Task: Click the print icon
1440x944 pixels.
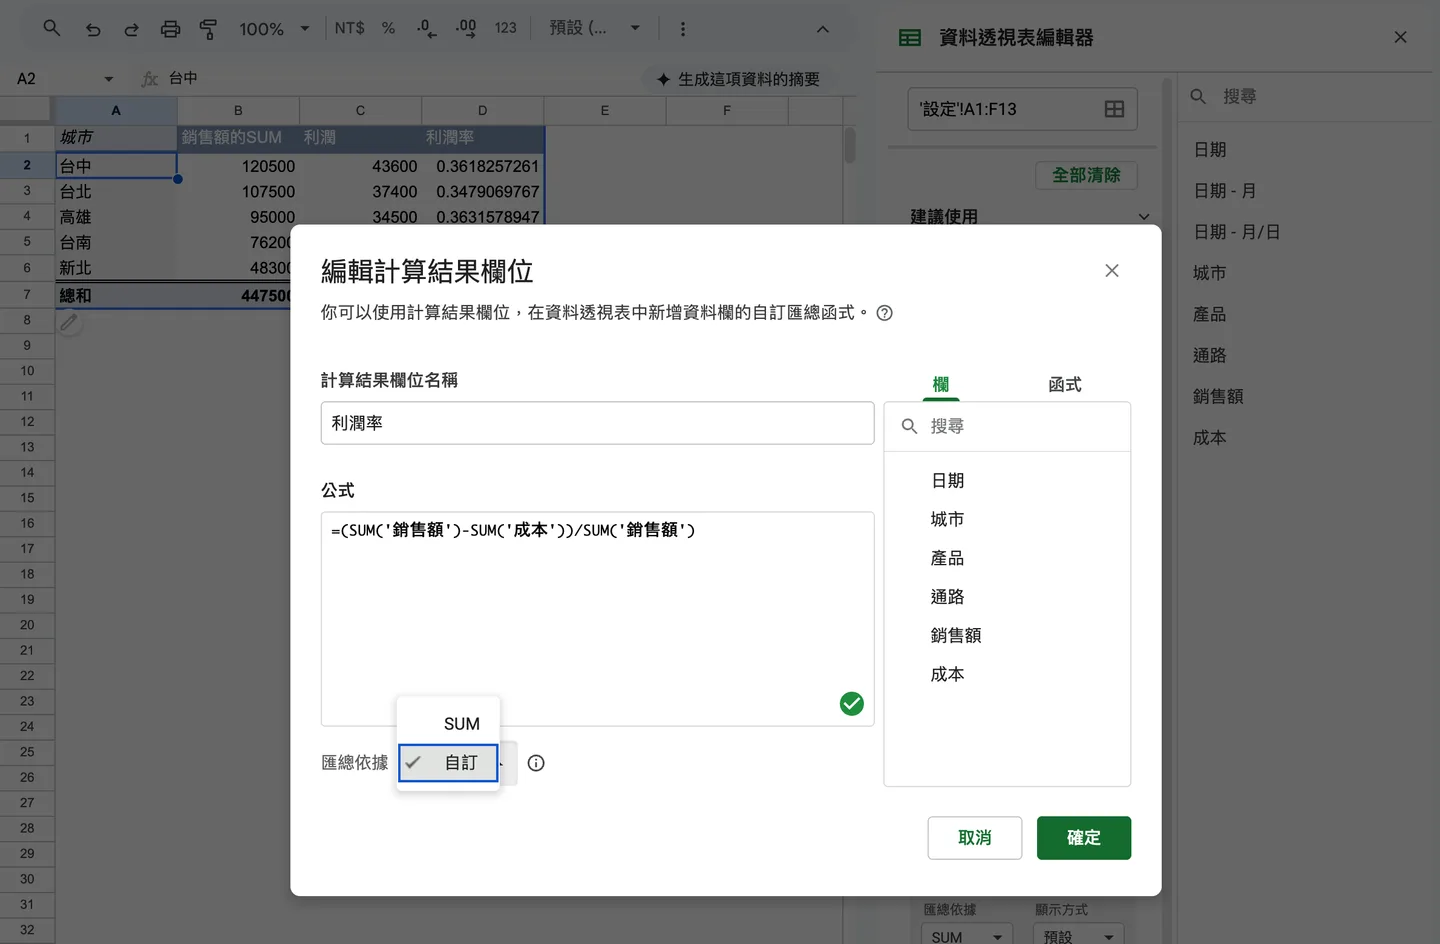Action: coord(171,29)
